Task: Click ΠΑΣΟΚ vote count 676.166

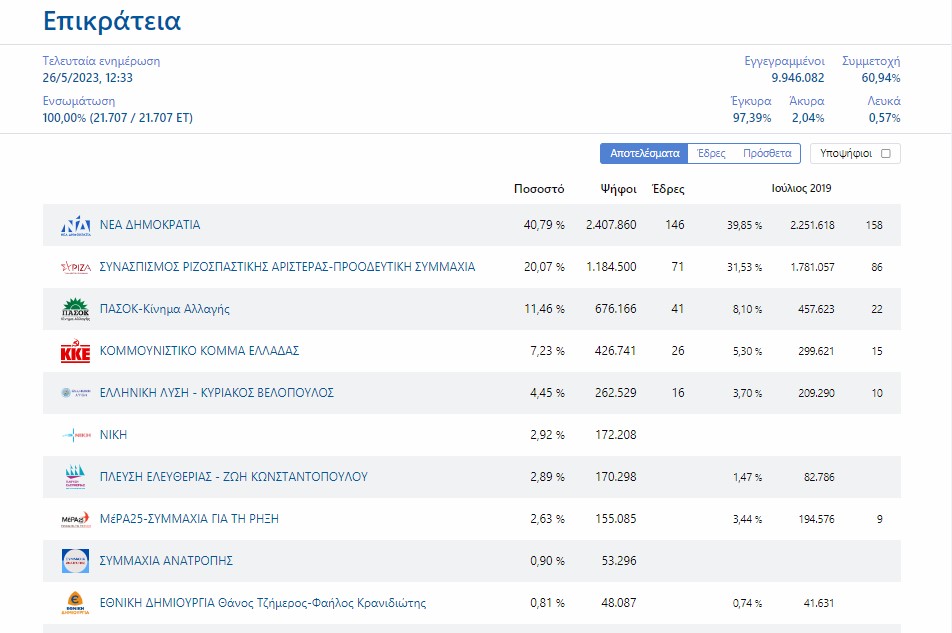Action: [616, 308]
